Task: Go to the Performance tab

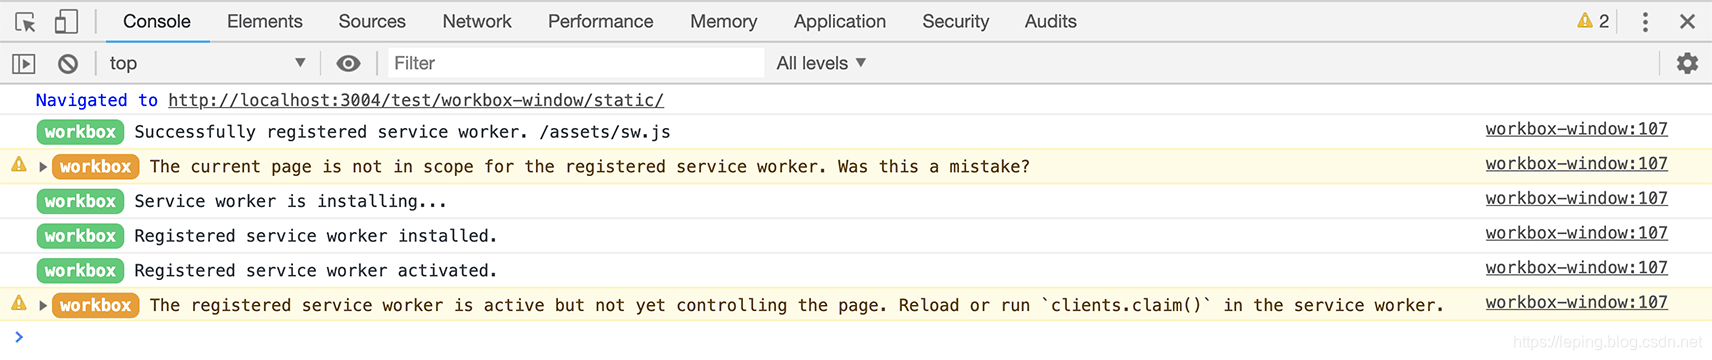Action: (601, 21)
